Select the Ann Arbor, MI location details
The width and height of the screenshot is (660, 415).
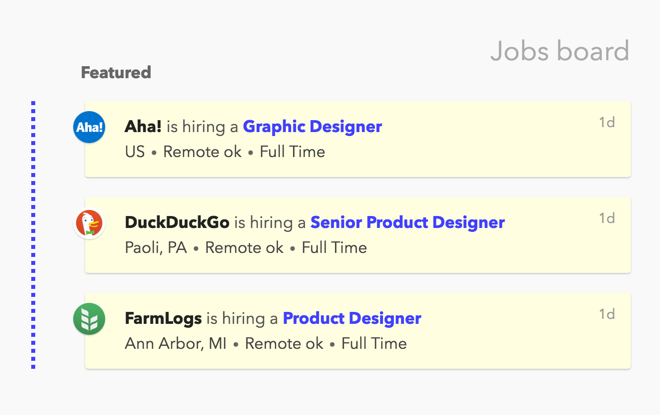point(265,343)
